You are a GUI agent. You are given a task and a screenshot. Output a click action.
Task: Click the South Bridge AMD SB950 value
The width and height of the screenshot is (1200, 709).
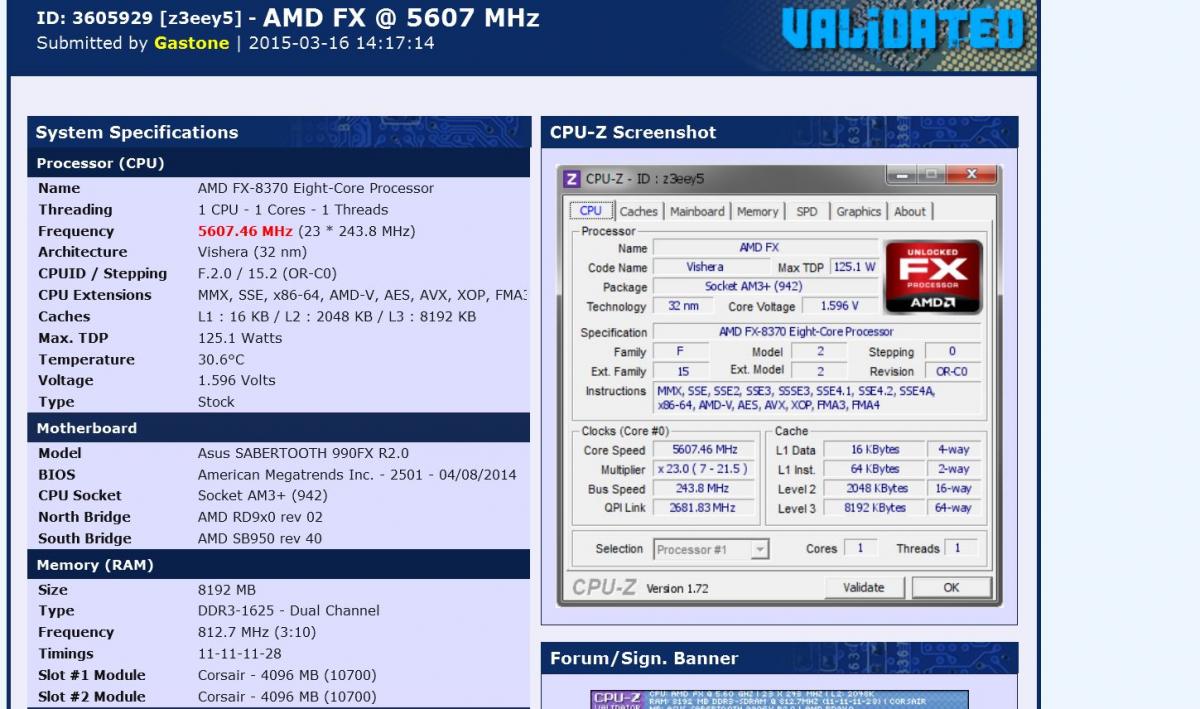tap(260, 539)
